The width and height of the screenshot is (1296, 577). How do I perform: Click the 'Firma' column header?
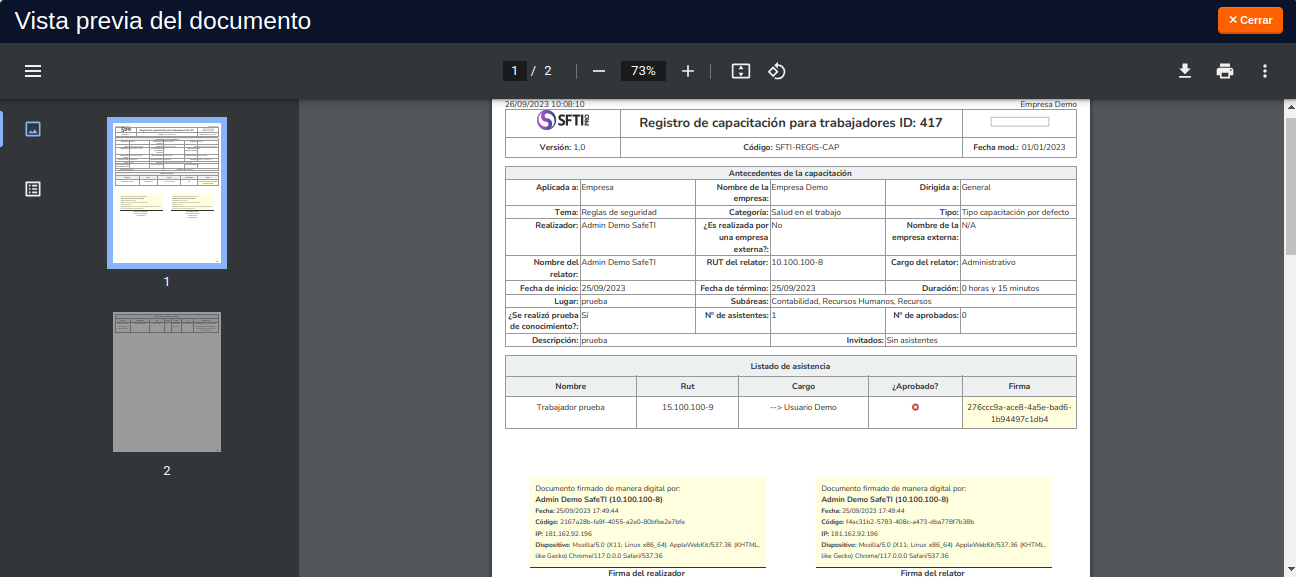(x=1019, y=386)
